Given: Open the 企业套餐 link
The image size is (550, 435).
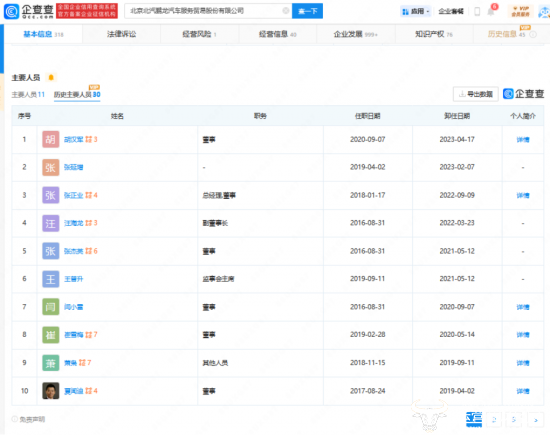Looking at the screenshot, I should (451, 11).
